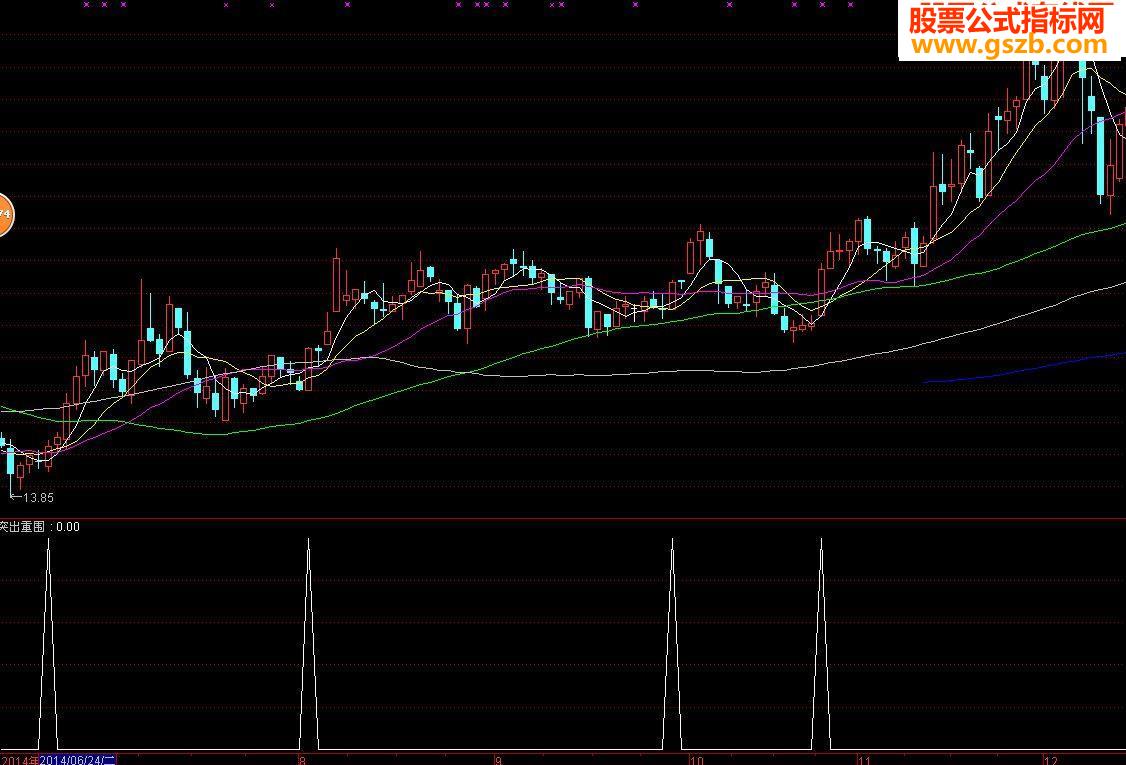Click the 2014年 year label on axis
This screenshot has width=1126, height=765.
click(x=19, y=760)
